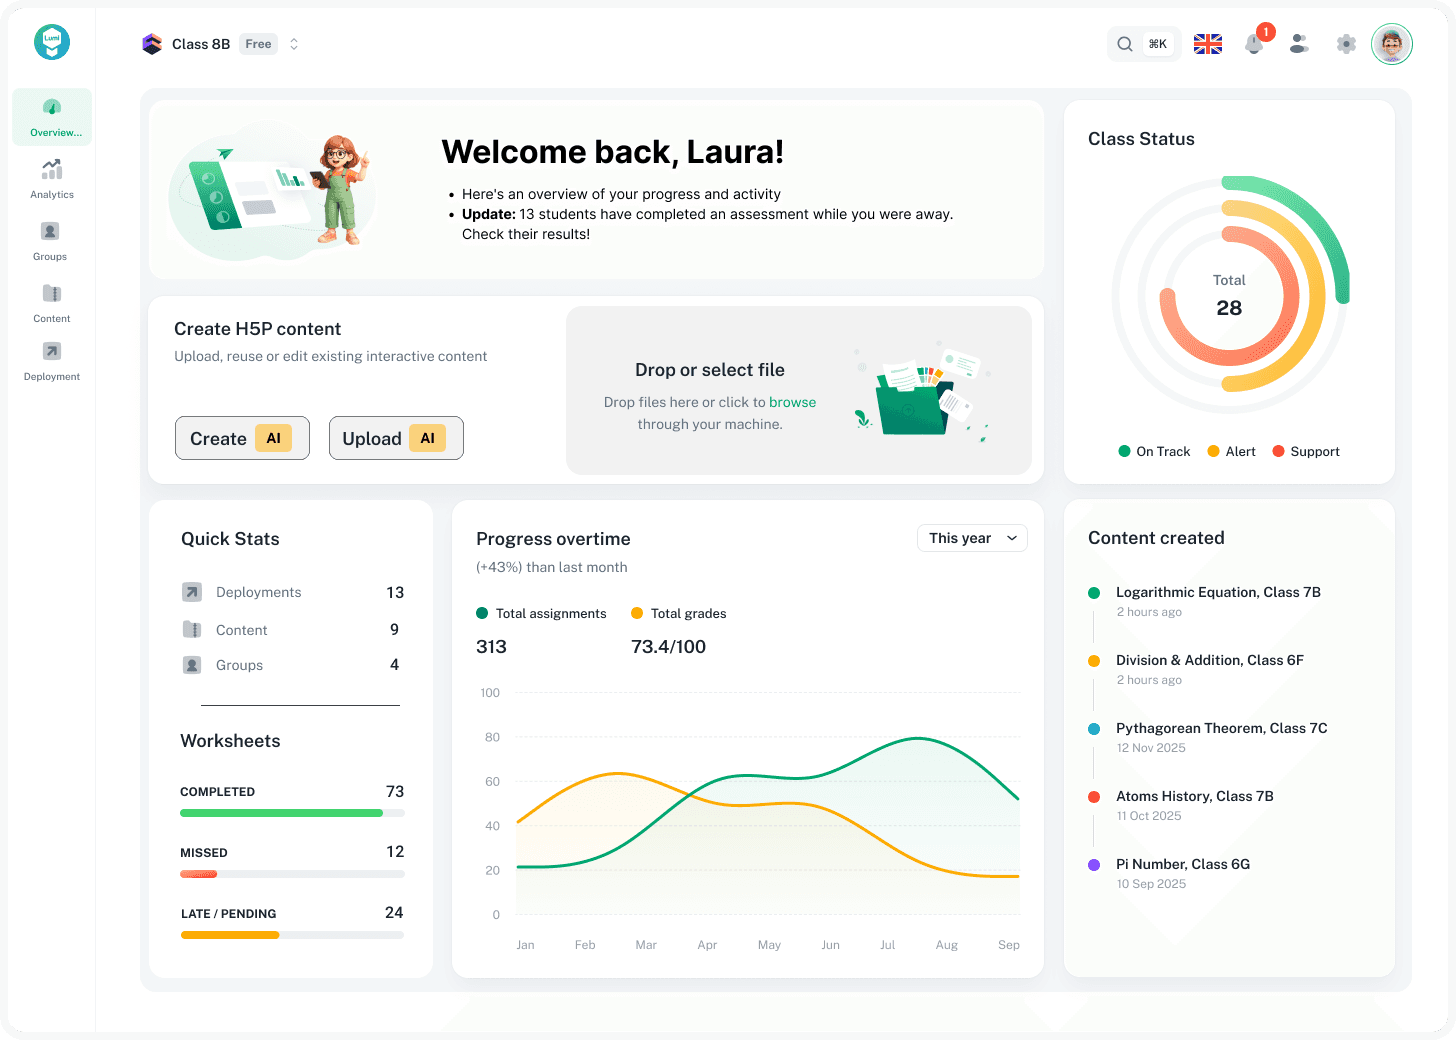
Task: Open Atoms History, Class 7B item
Action: coord(1195,796)
